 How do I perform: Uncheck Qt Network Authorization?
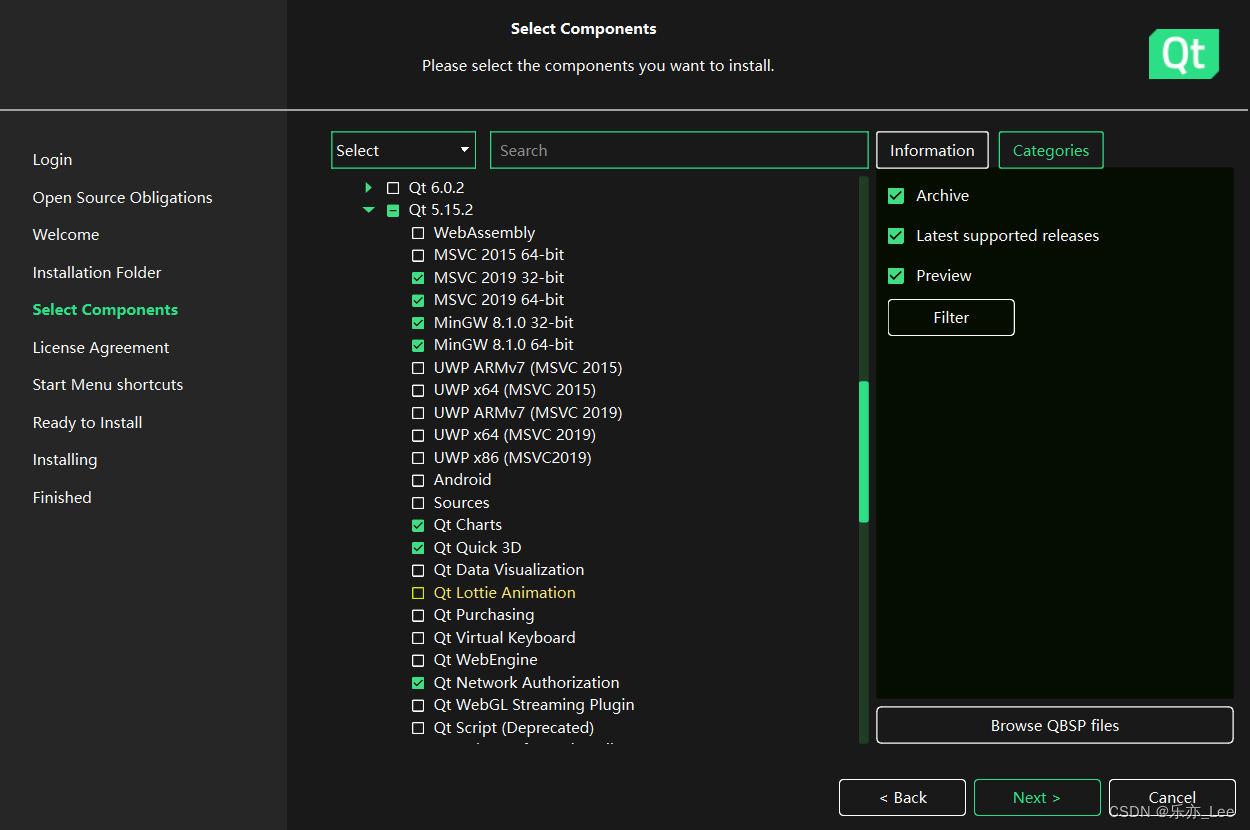pyautogui.click(x=418, y=683)
